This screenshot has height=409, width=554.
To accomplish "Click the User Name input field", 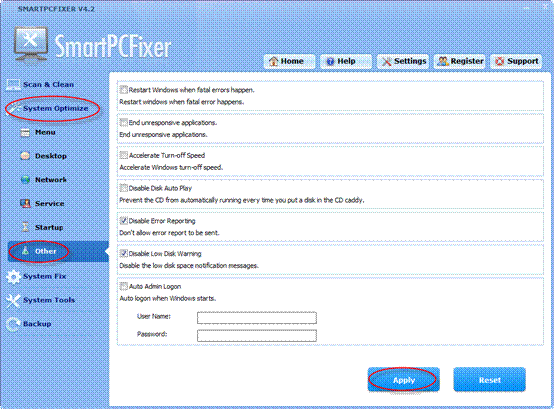I will coord(257,318).
